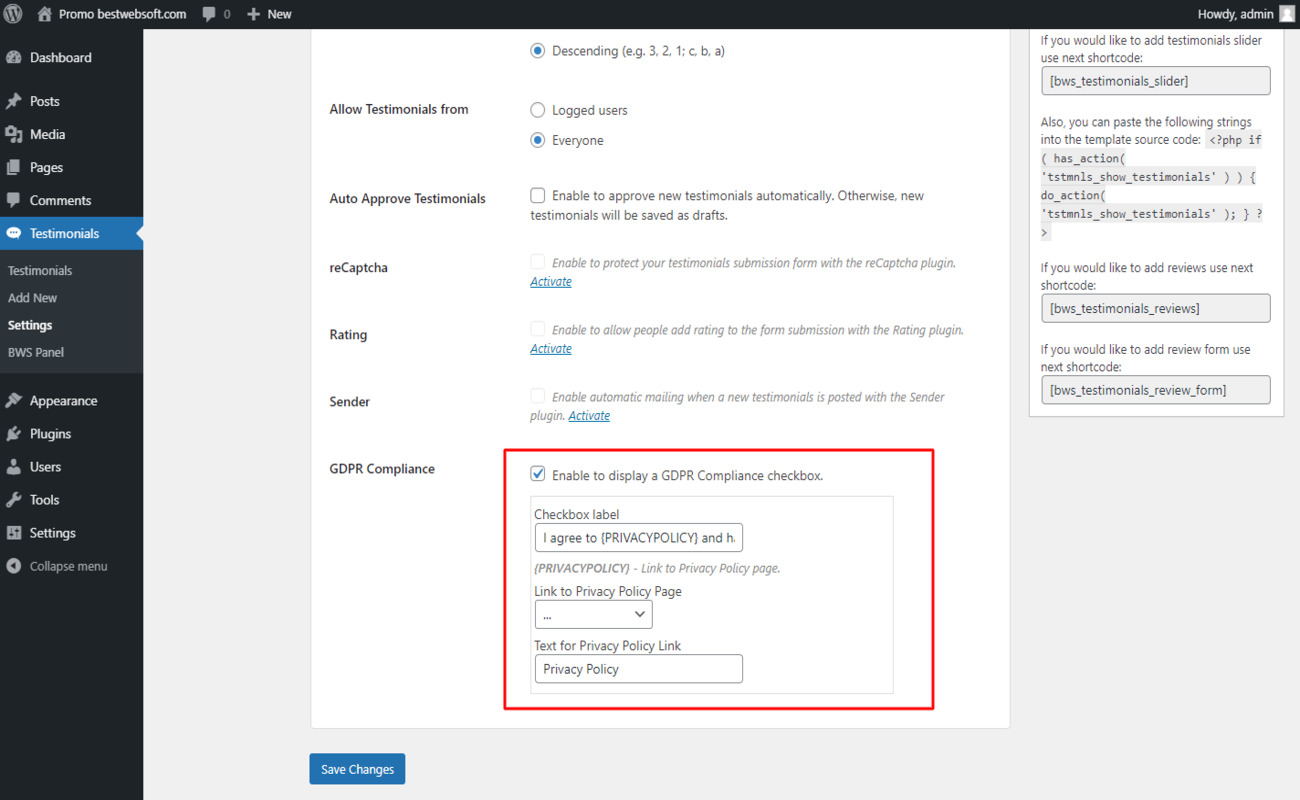Select the Posts pushpin icon
This screenshot has width=1300, height=800.
tap(14, 102)
